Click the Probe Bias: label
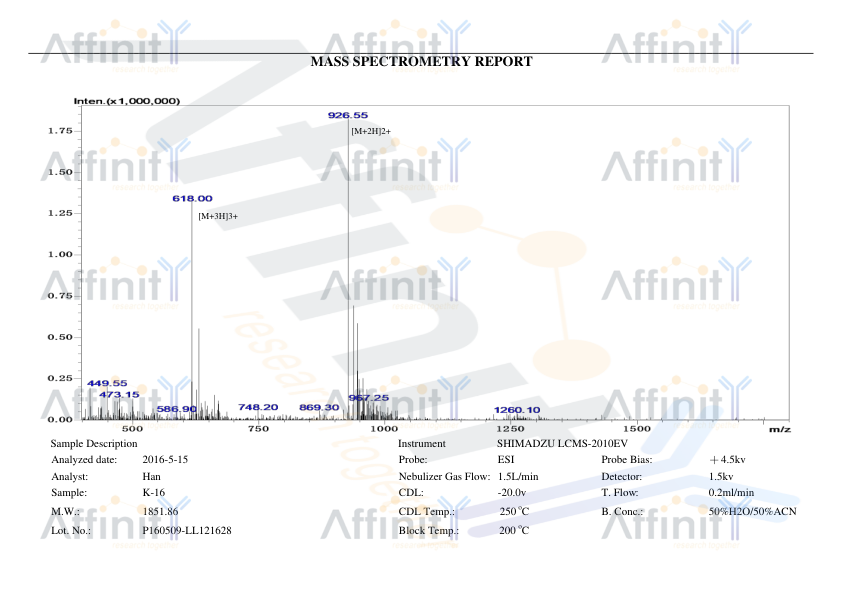 (x=627, y=460)
